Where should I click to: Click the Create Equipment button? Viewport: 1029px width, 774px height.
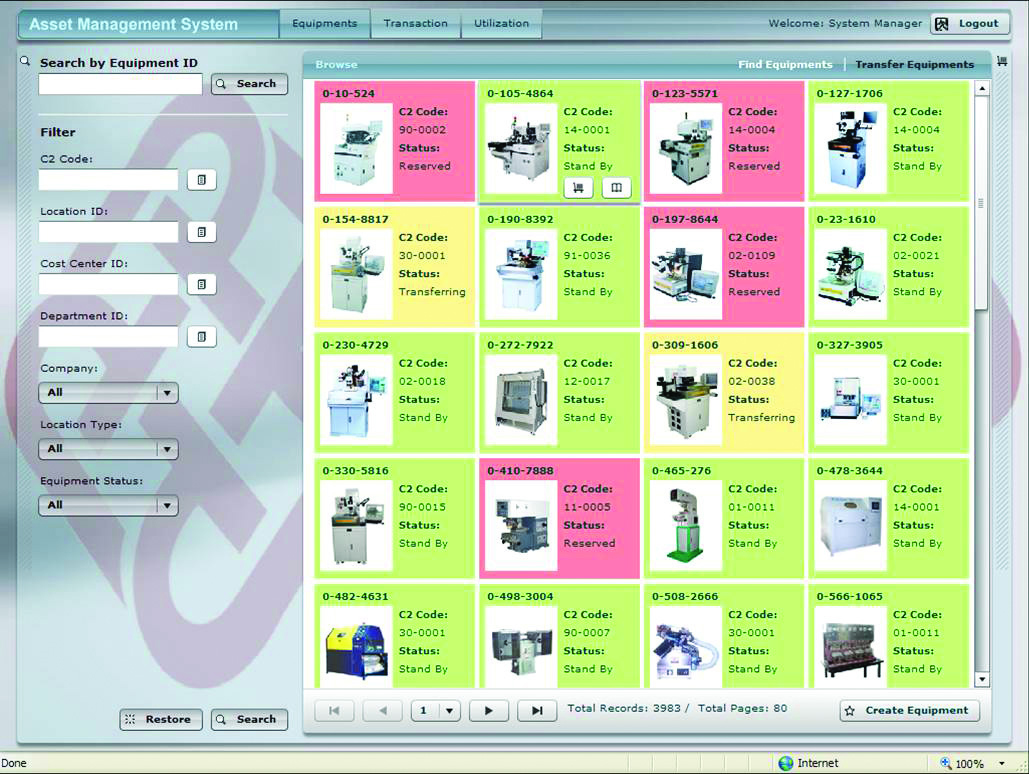coord(909,711)
